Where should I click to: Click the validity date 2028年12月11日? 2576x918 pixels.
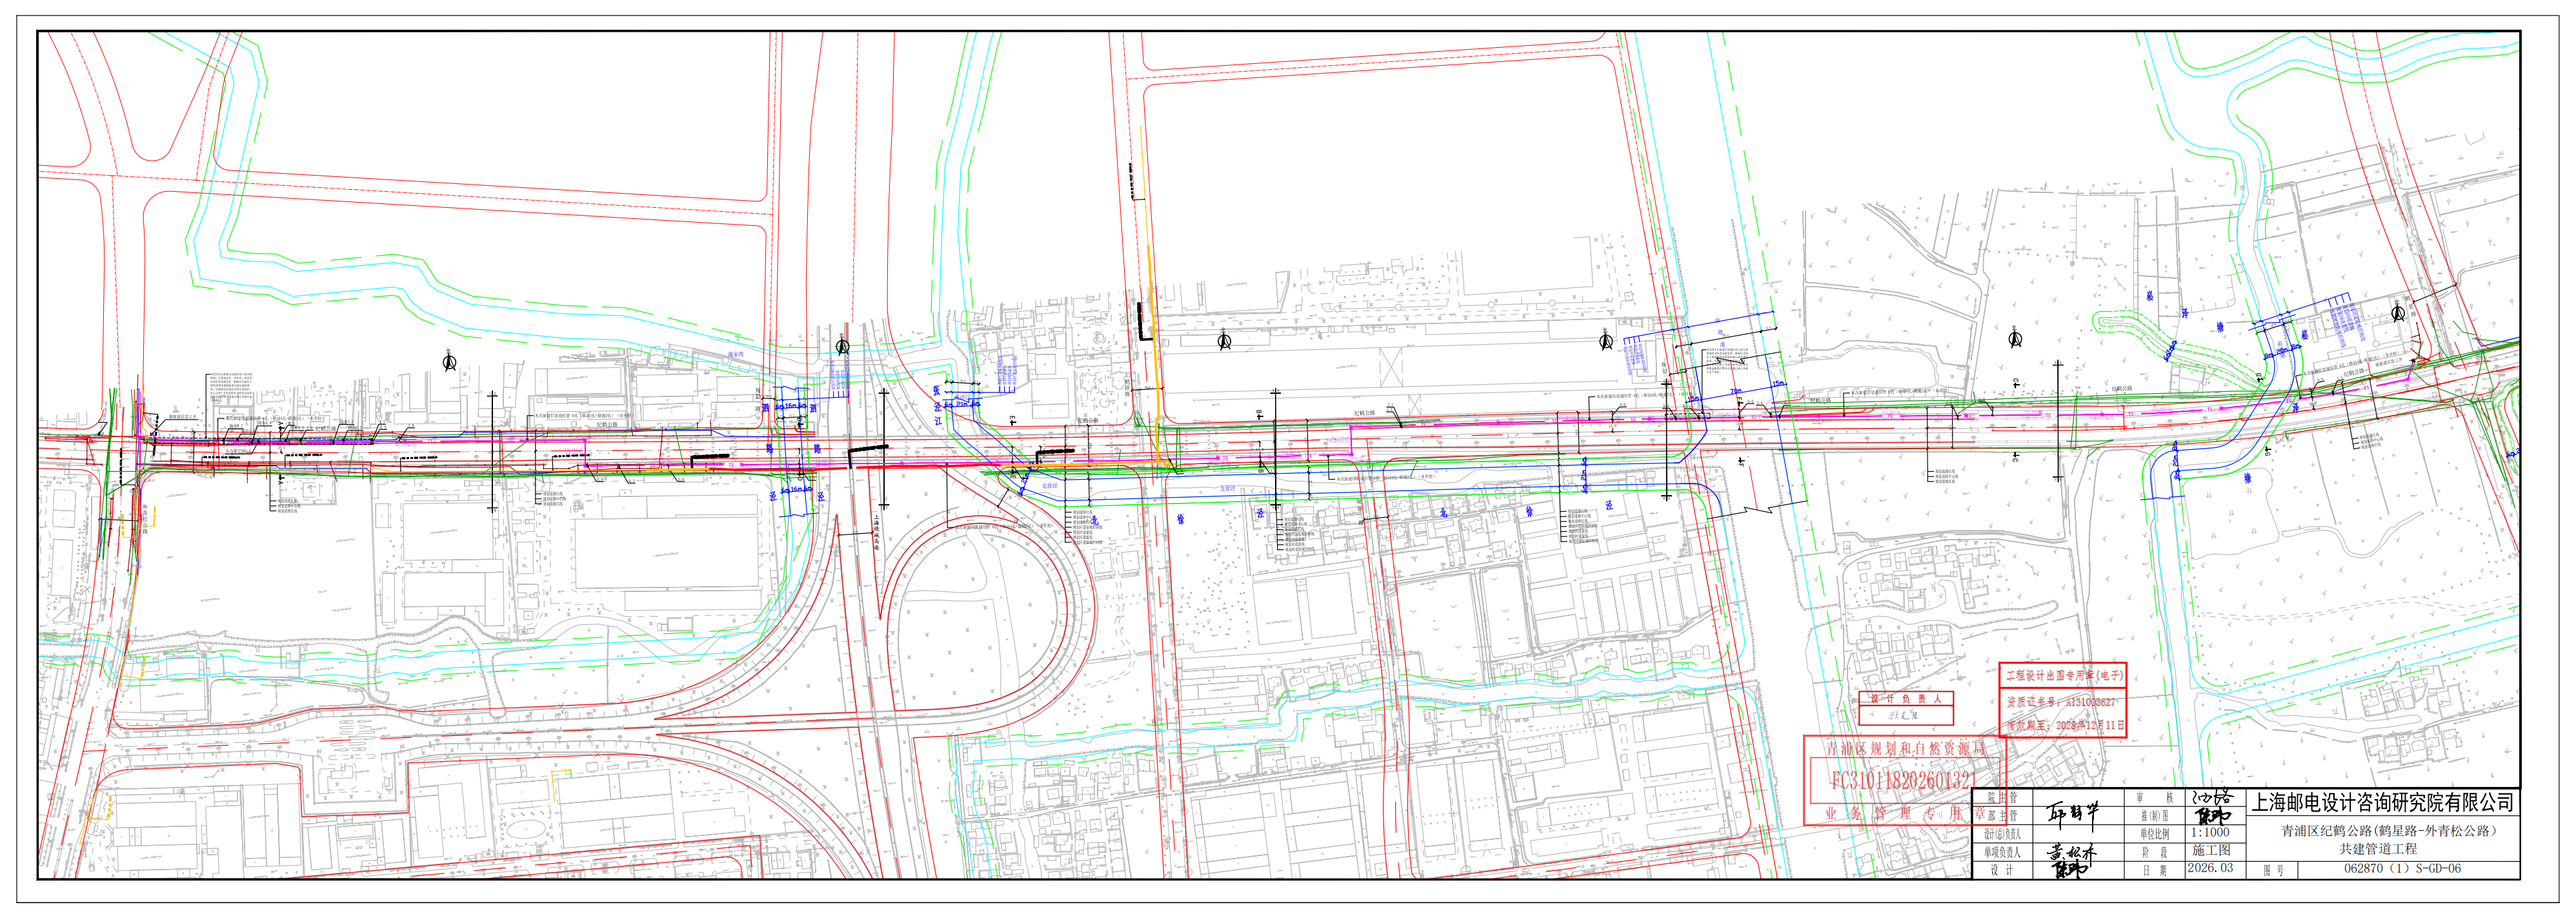pos(2089,725)
